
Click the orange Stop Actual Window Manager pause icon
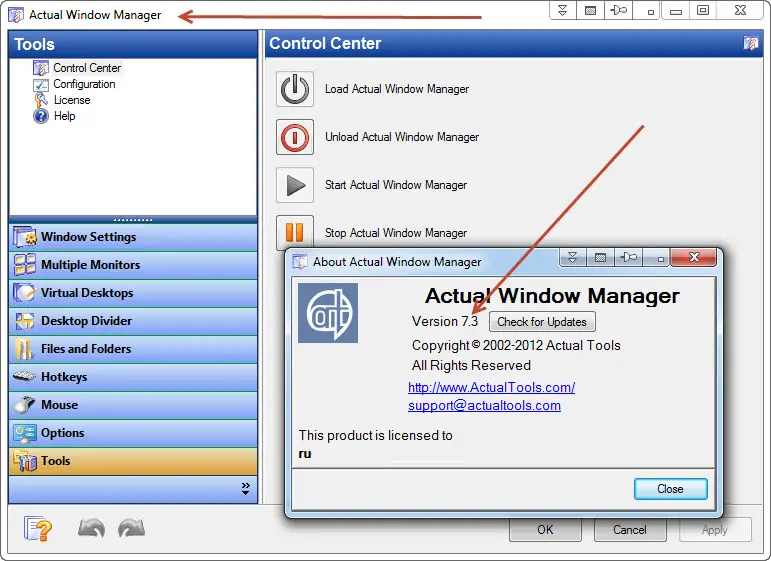pos(295,233)
